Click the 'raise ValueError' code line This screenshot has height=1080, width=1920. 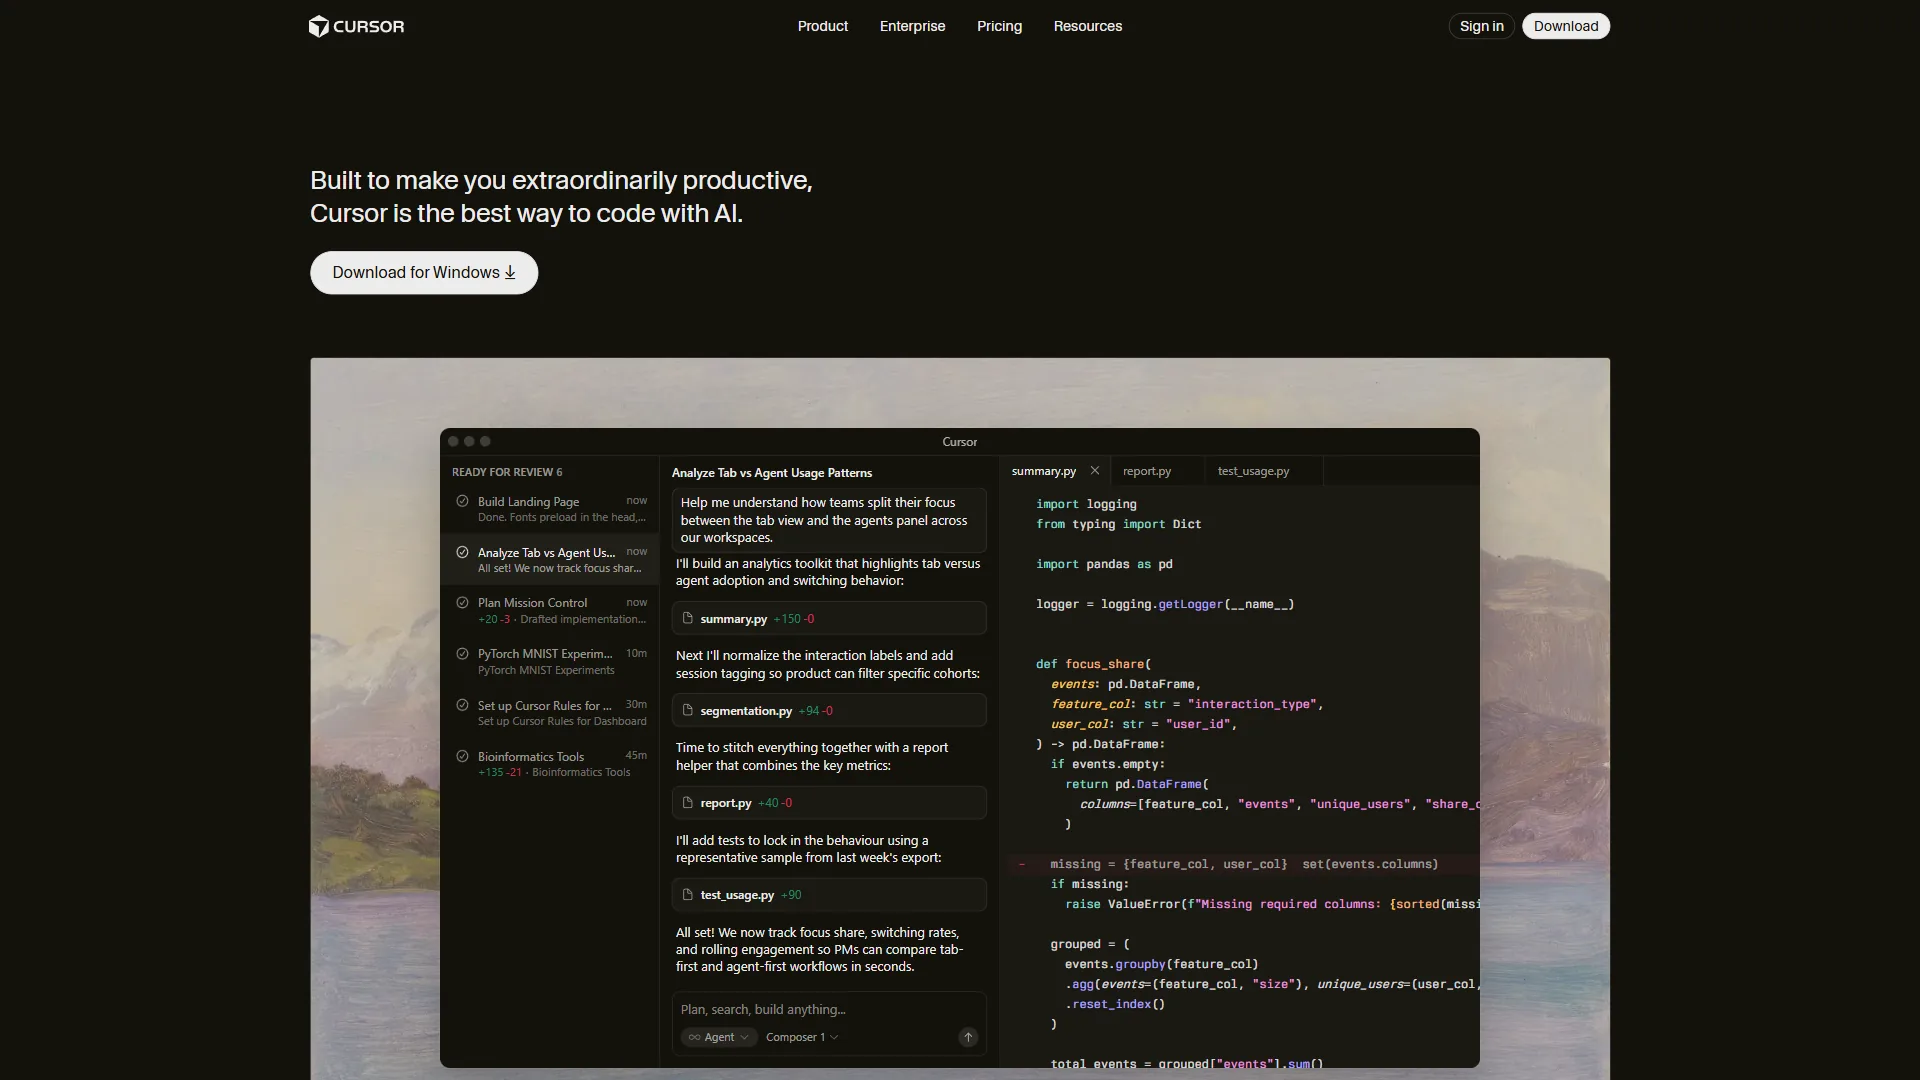[x=1271, y=904]
